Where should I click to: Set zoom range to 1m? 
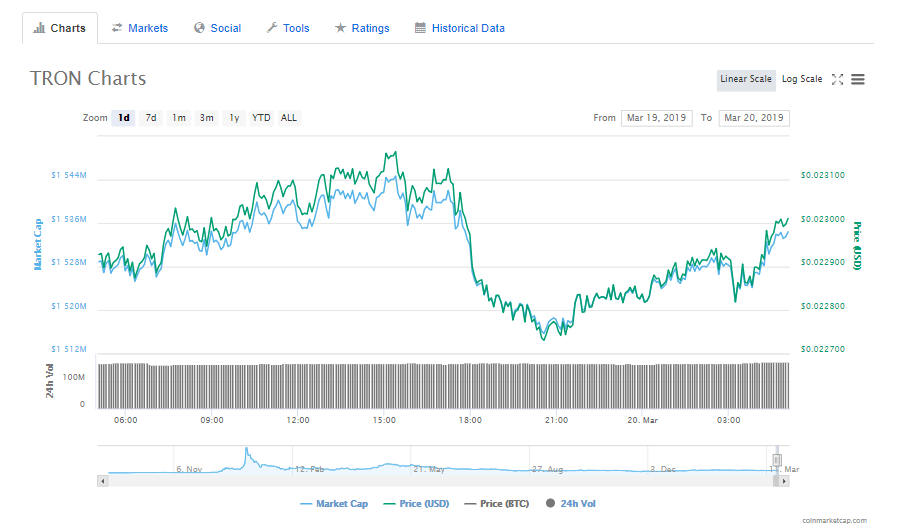click(x=179, y=118)
